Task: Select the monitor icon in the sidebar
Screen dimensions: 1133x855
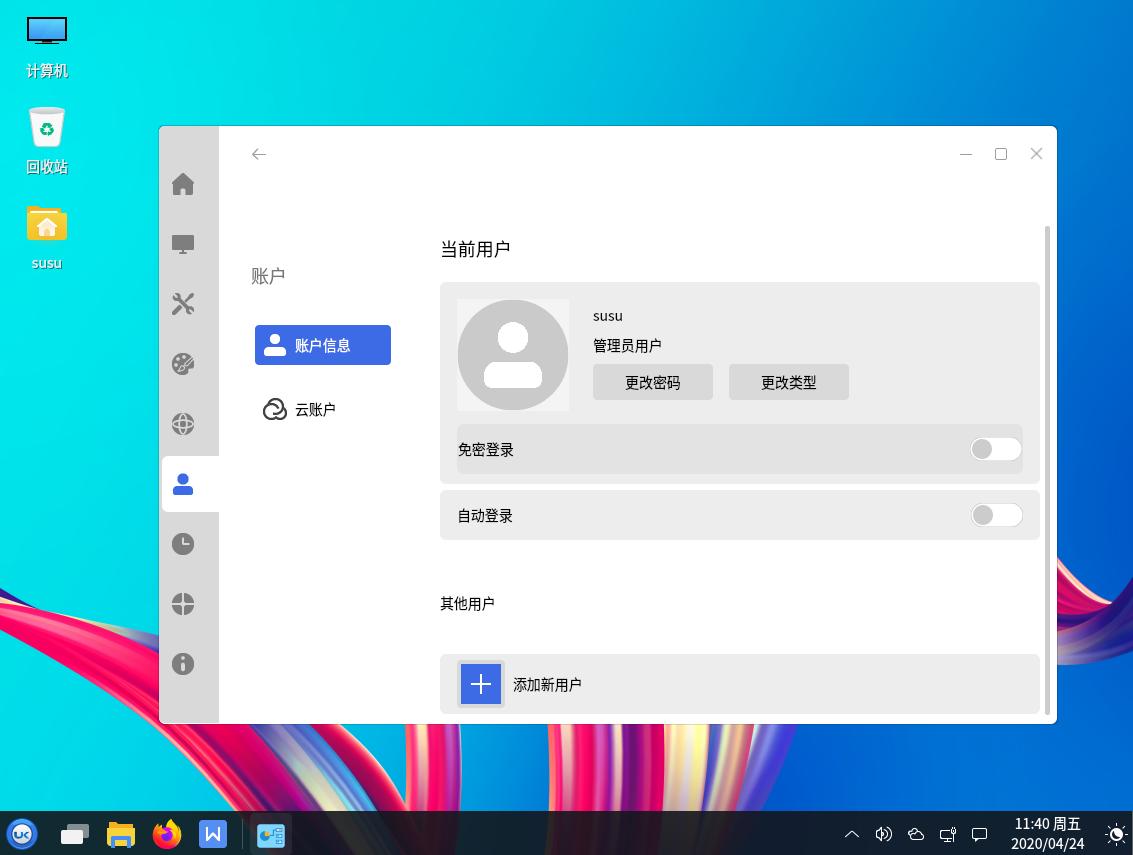Action: 183,244
